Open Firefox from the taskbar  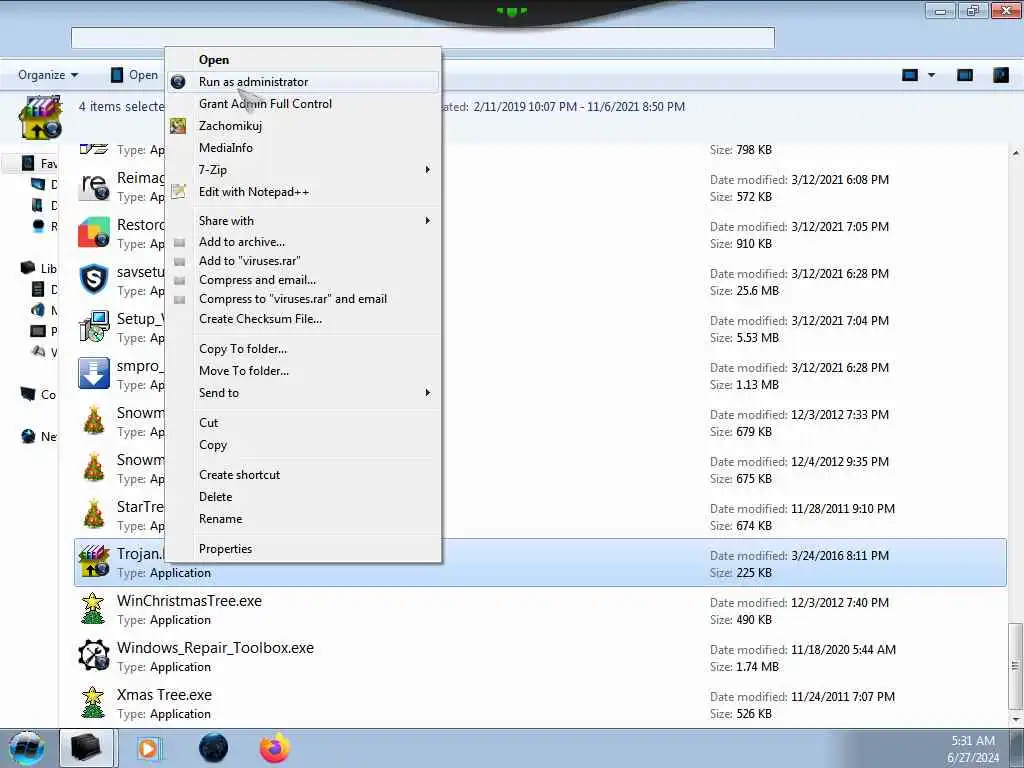point(274,748)
